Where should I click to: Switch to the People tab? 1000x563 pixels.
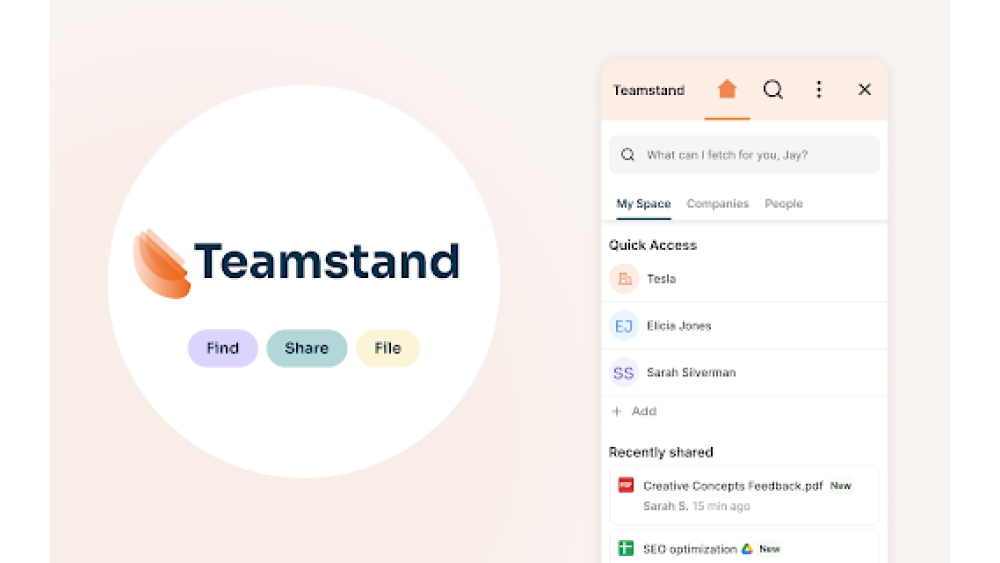pyautogui.click(x=784, y=204)
